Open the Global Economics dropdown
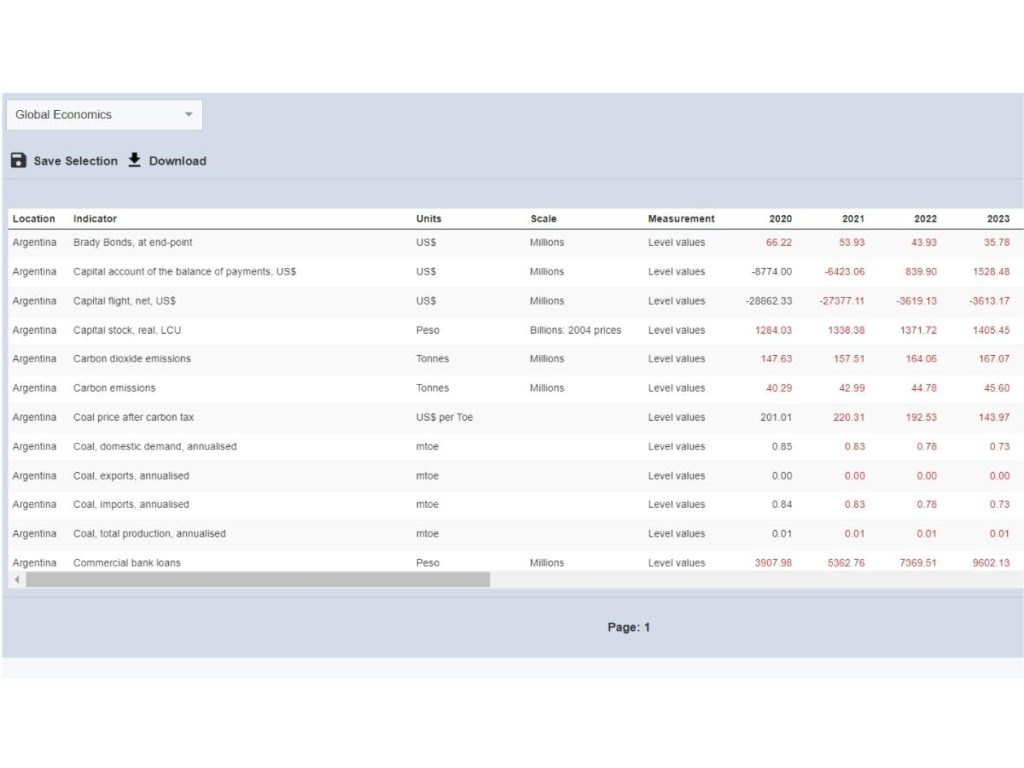Image resolution: width=1024 pixels, height=768 pixels. pyautogui.click(x=104, y=115)
